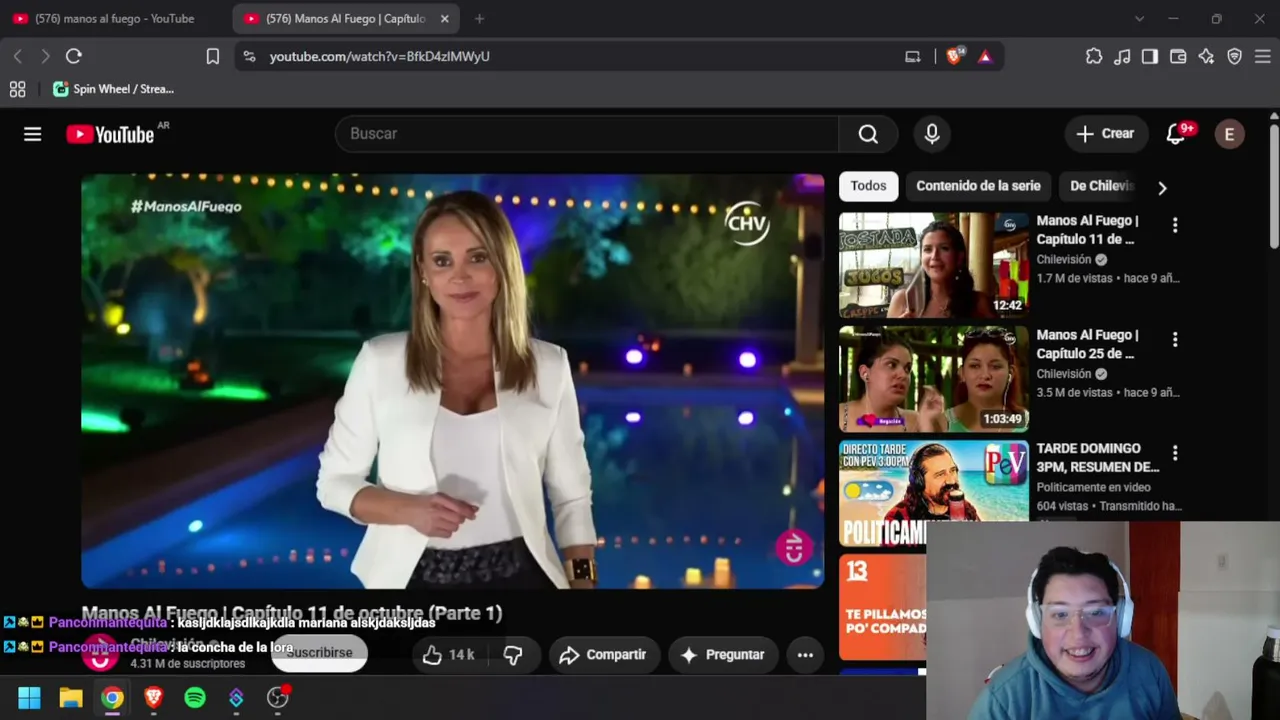Open the Brave main menu
Image resolution: width=1280 pixels, height=720 pixels.
(x=1262, y=57)
